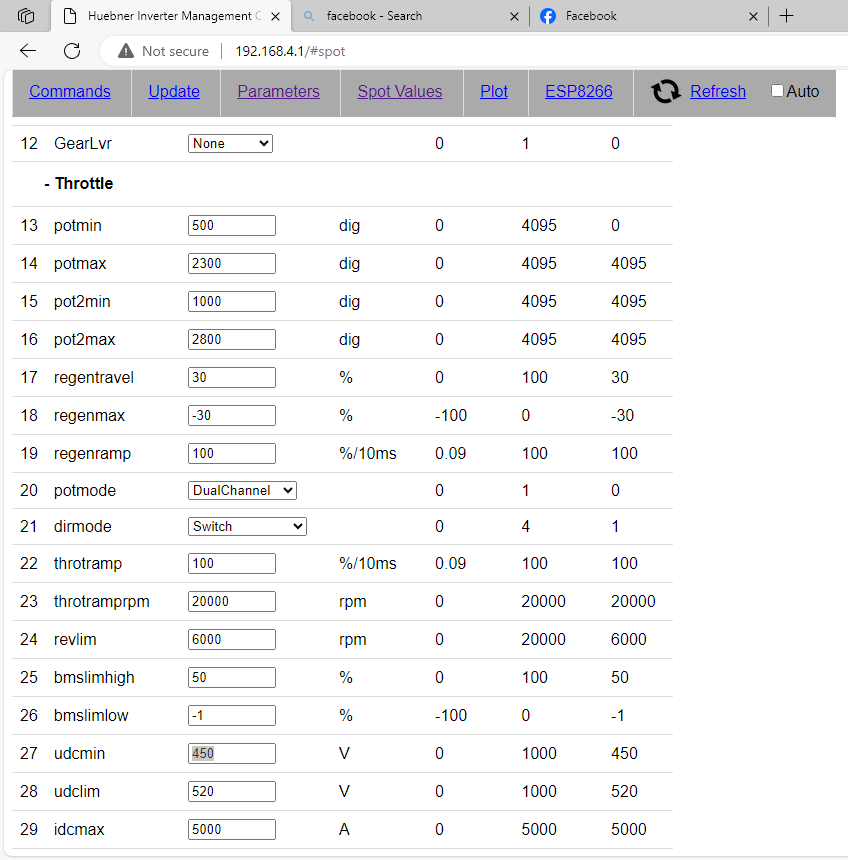Open the ESP8266 link

pos(579,92)
